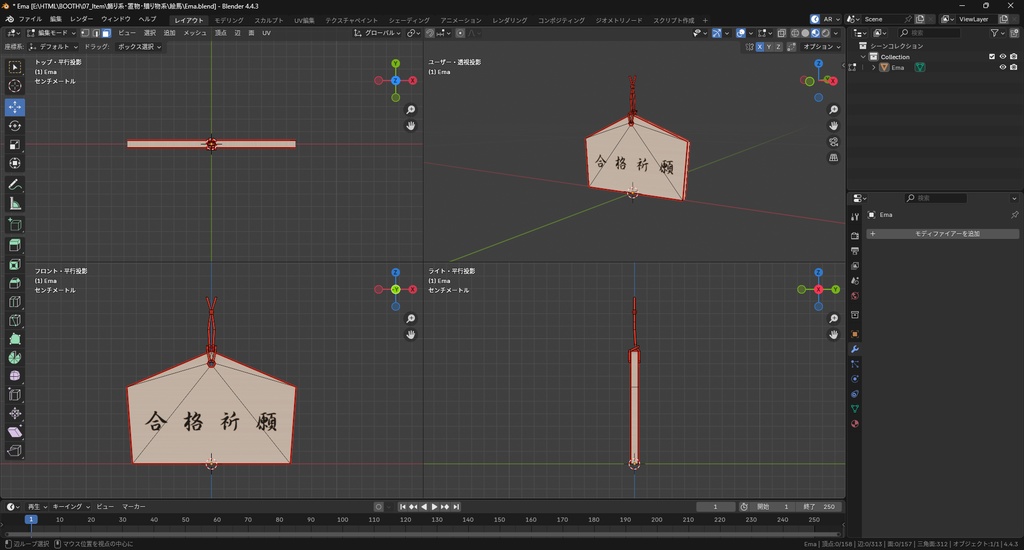Open the Render properties tab
Image resolution: width=1024 pixels, height=550 pixels.
(x=854, y=236)
